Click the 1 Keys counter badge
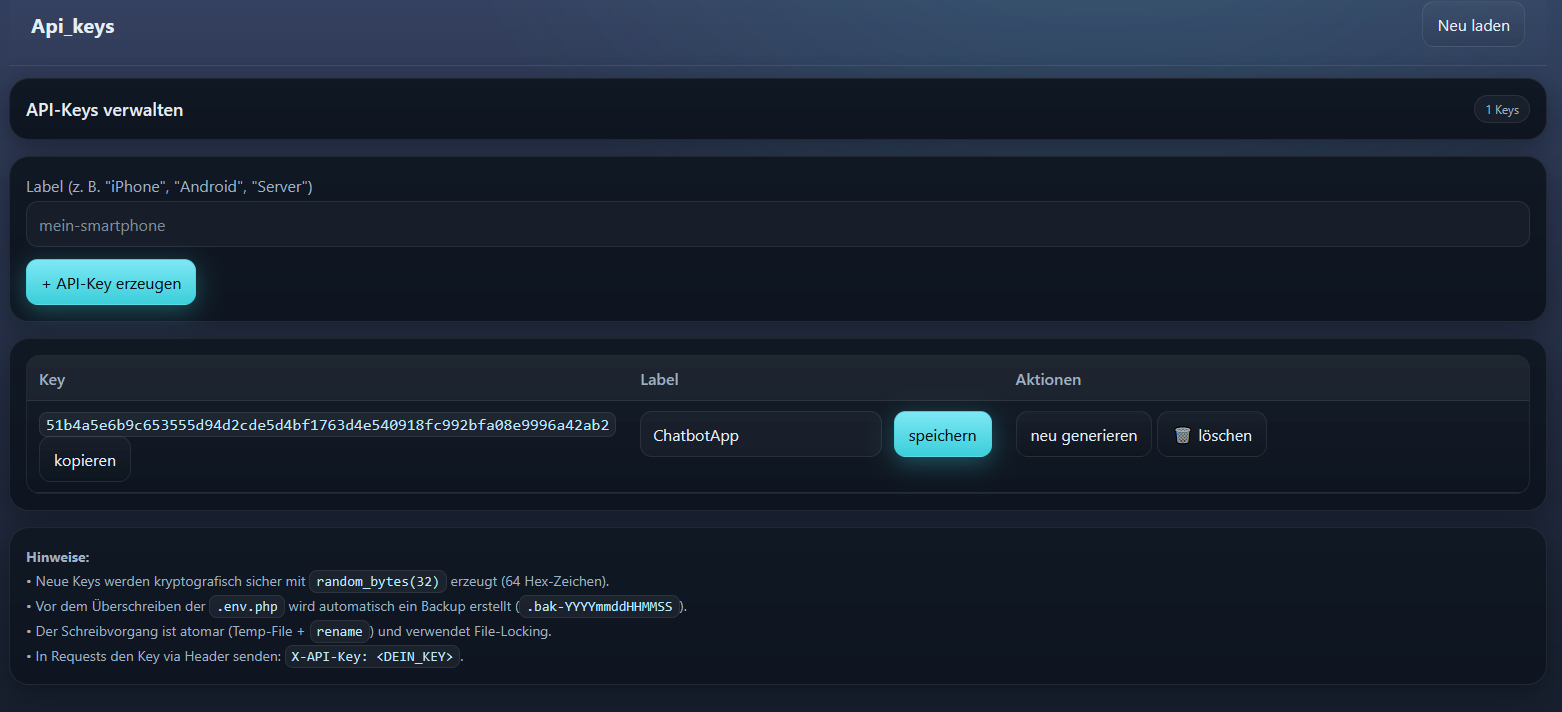 point(1501,110)
